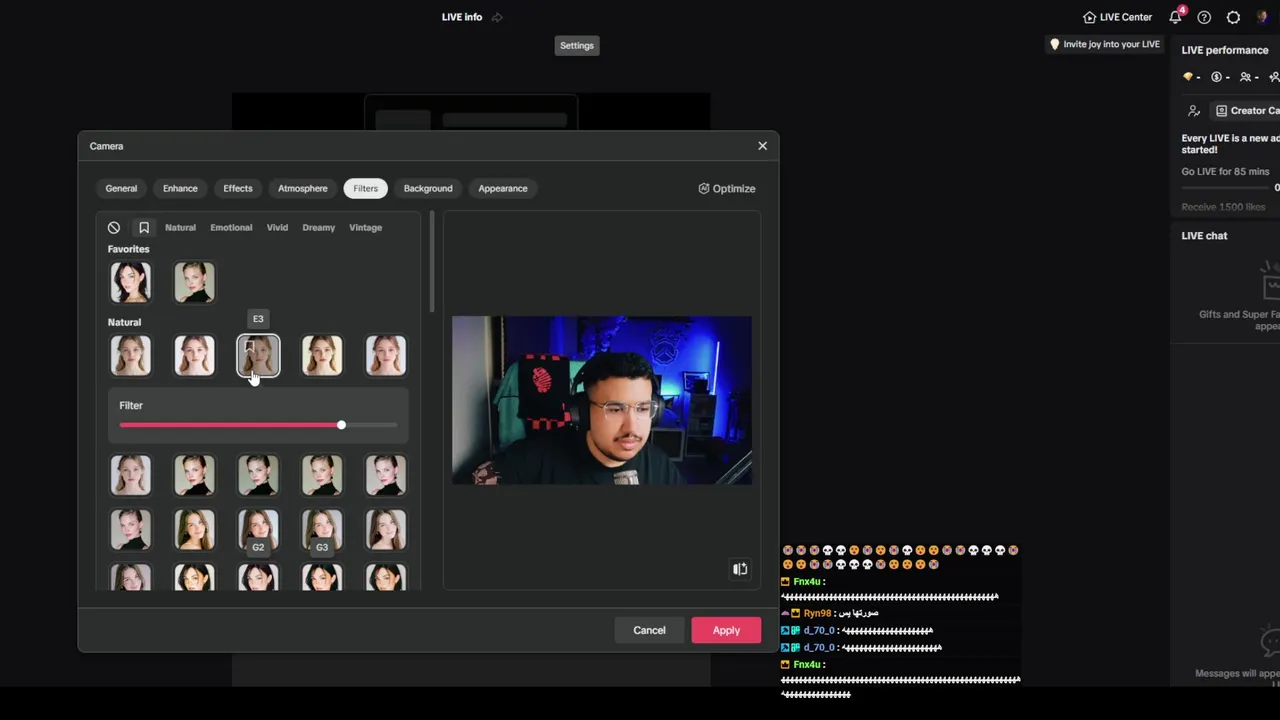This screenshot has height=720, width=1280.
Task: Toggle the bookmark on the E3 filter
Action: [x=250, y=347]
